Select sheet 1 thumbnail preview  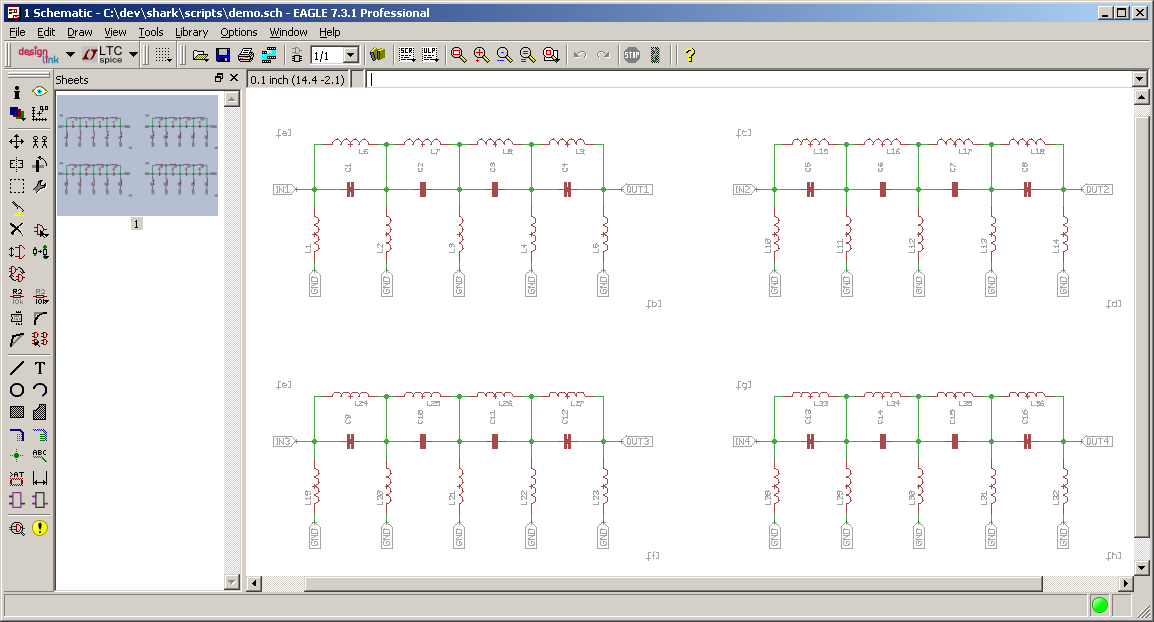coord(137,155)
